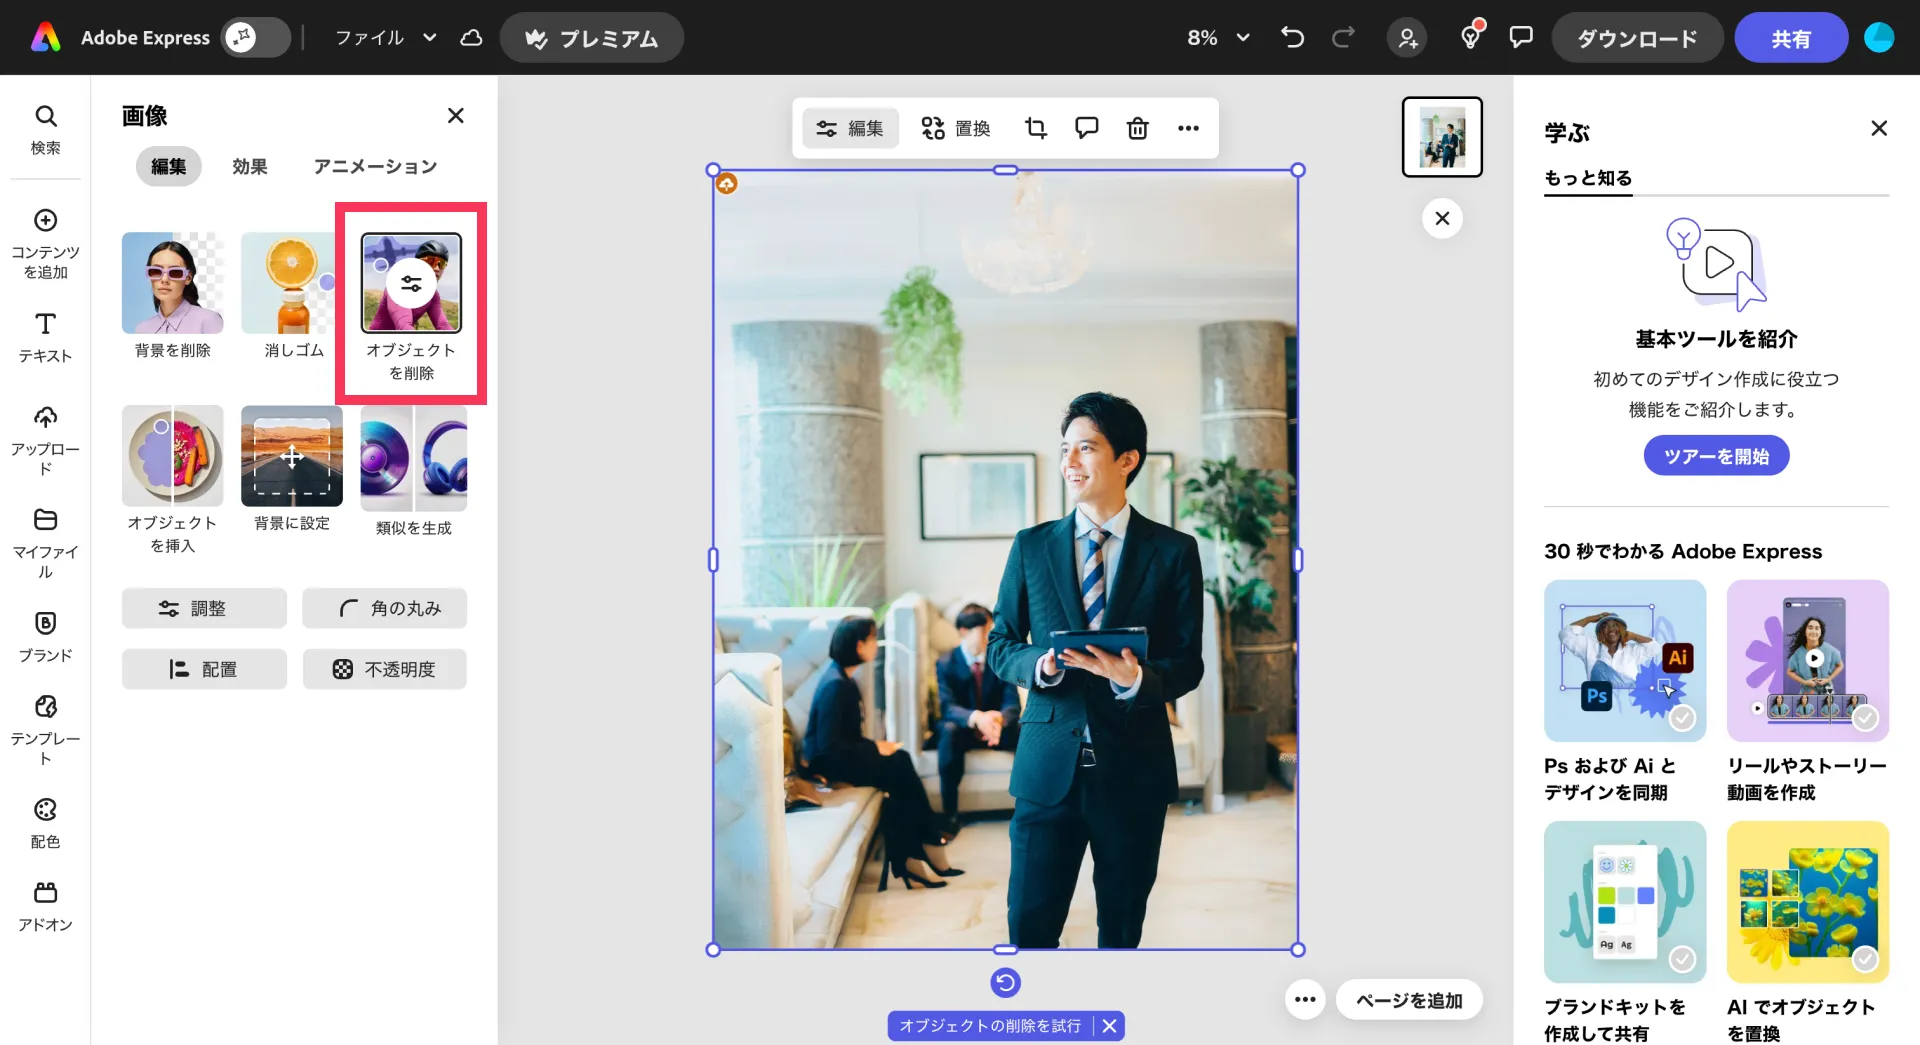Open more options in the floating image toolbar

[x=1188, y=128]
